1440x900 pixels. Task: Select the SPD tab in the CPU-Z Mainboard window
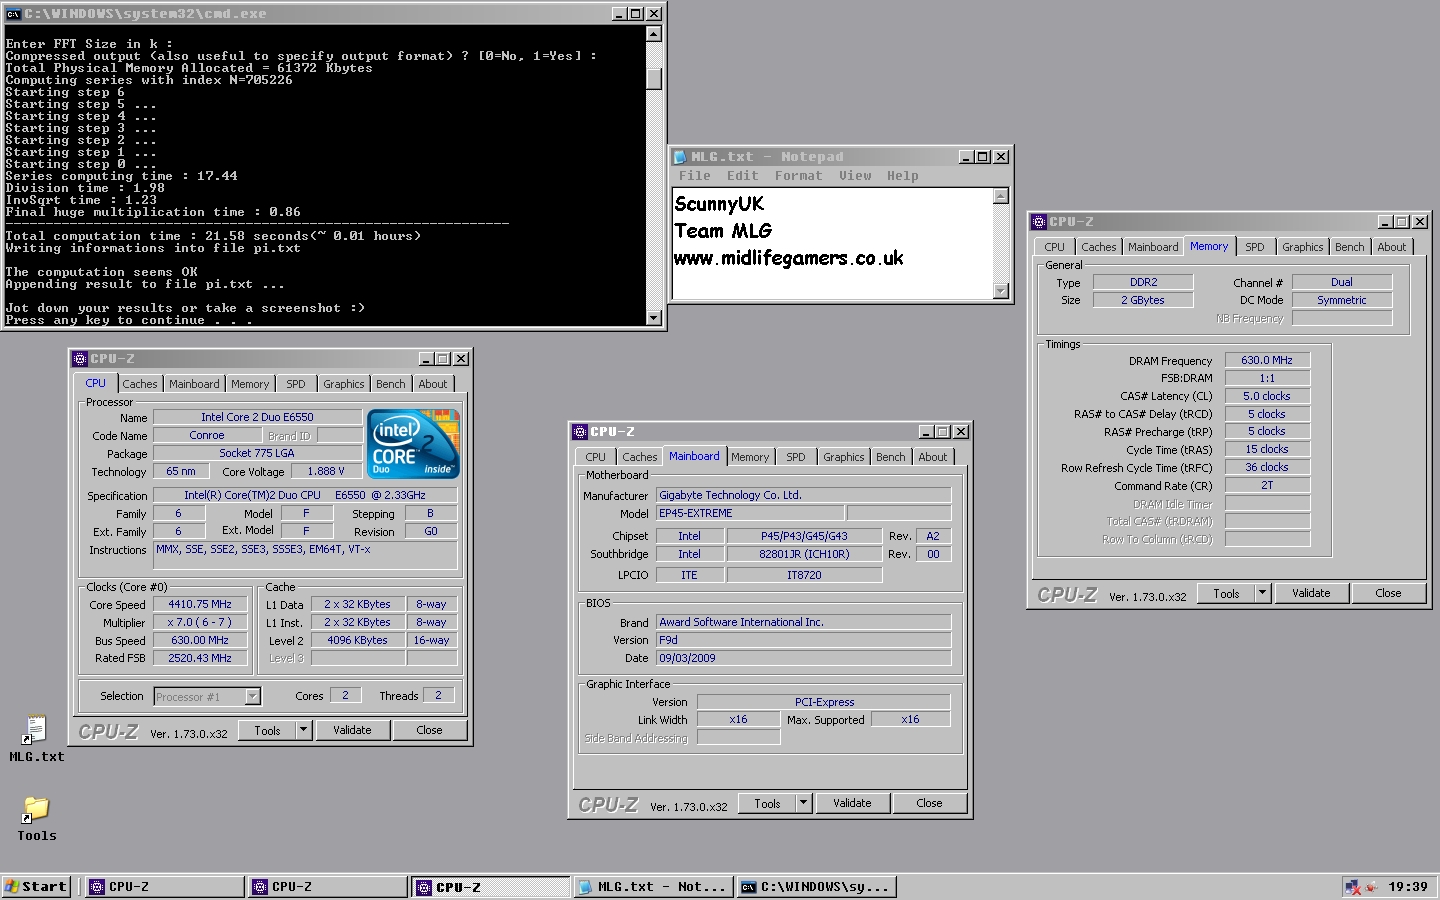click(x=796, y=457)
